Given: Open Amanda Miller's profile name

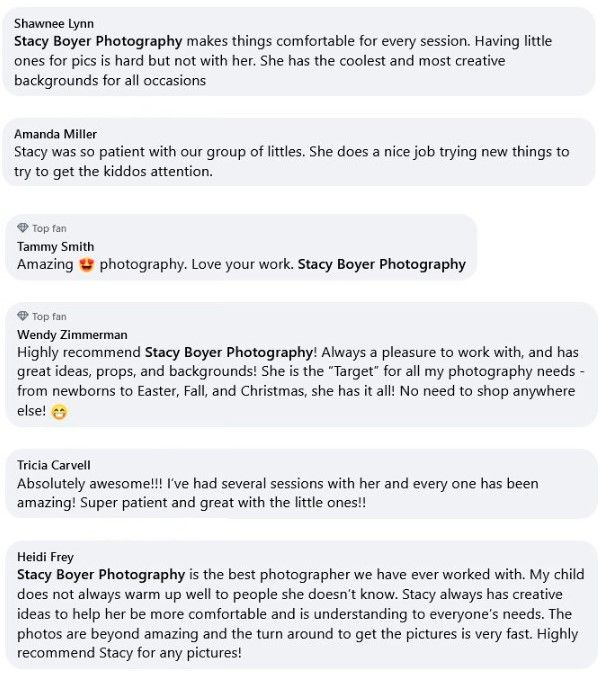Looking at the screenshot, I should point(55,134).
